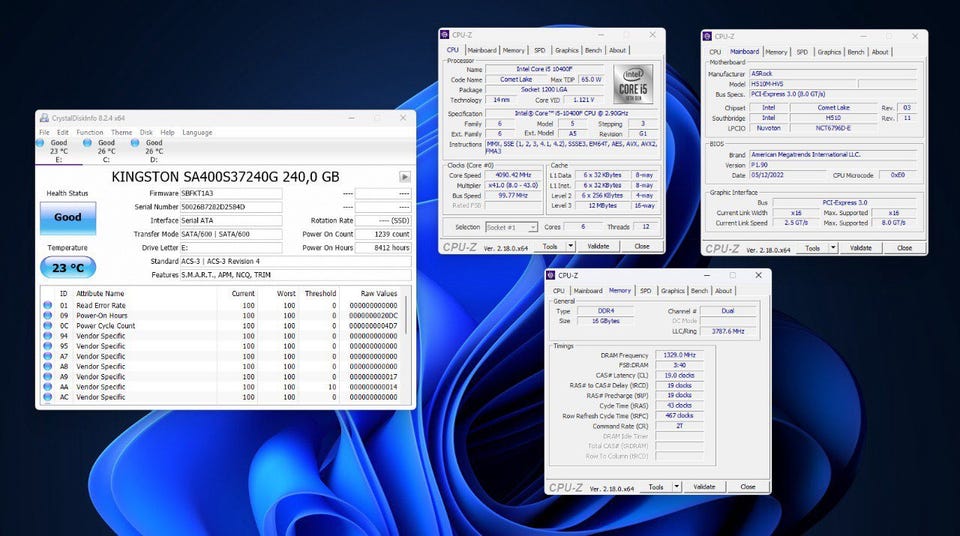The width and height of the screenshot is (960, 536).
Task: Open the Function menu in CrystalDiskInfo
Action: tap(89, 132)
